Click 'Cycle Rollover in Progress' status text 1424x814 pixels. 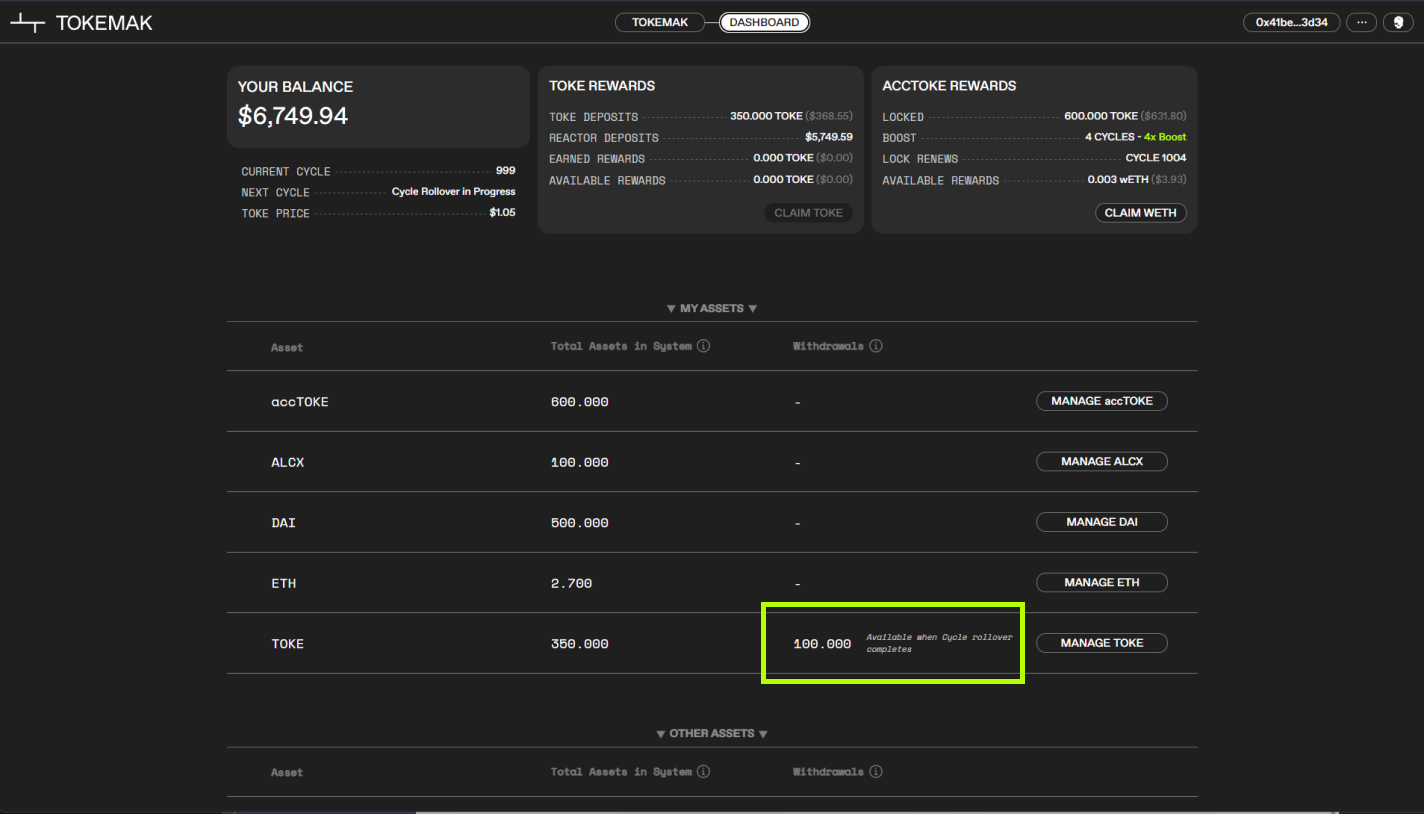[454, 192]
